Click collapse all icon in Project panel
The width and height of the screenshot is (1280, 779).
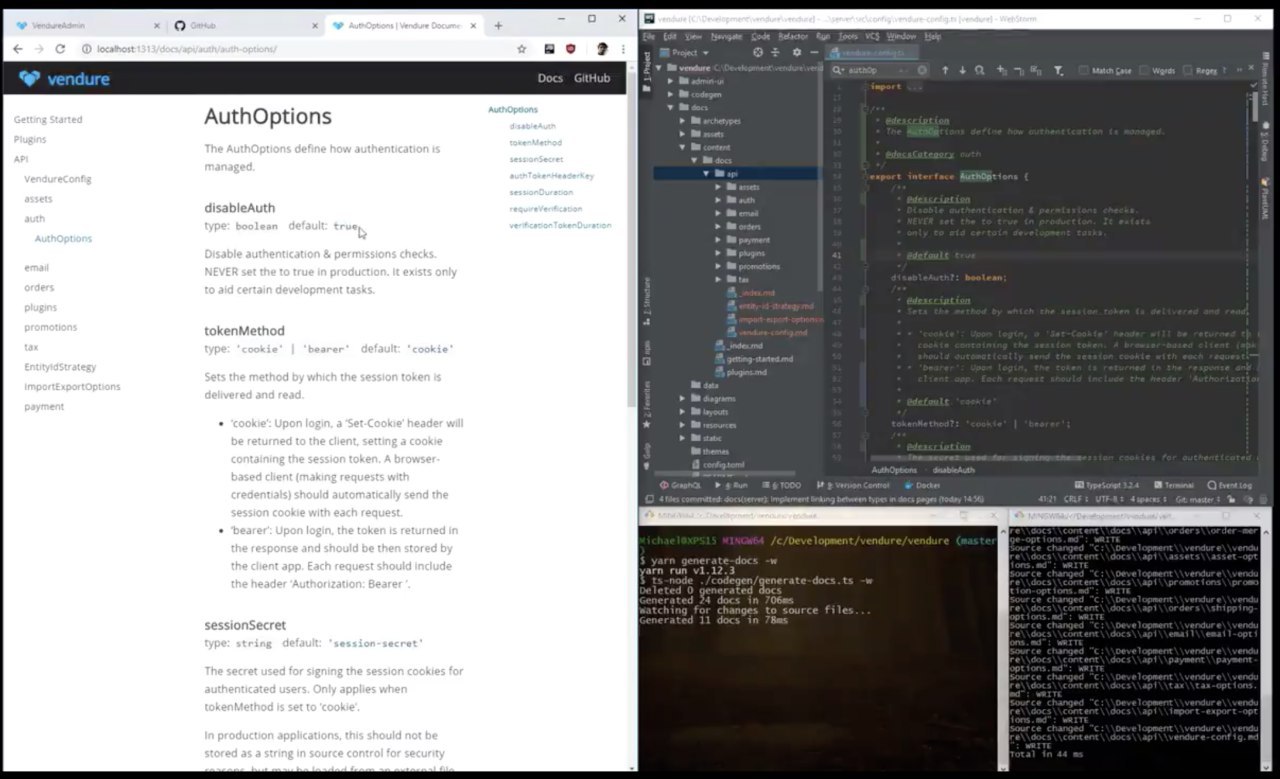tap(776, 52)
